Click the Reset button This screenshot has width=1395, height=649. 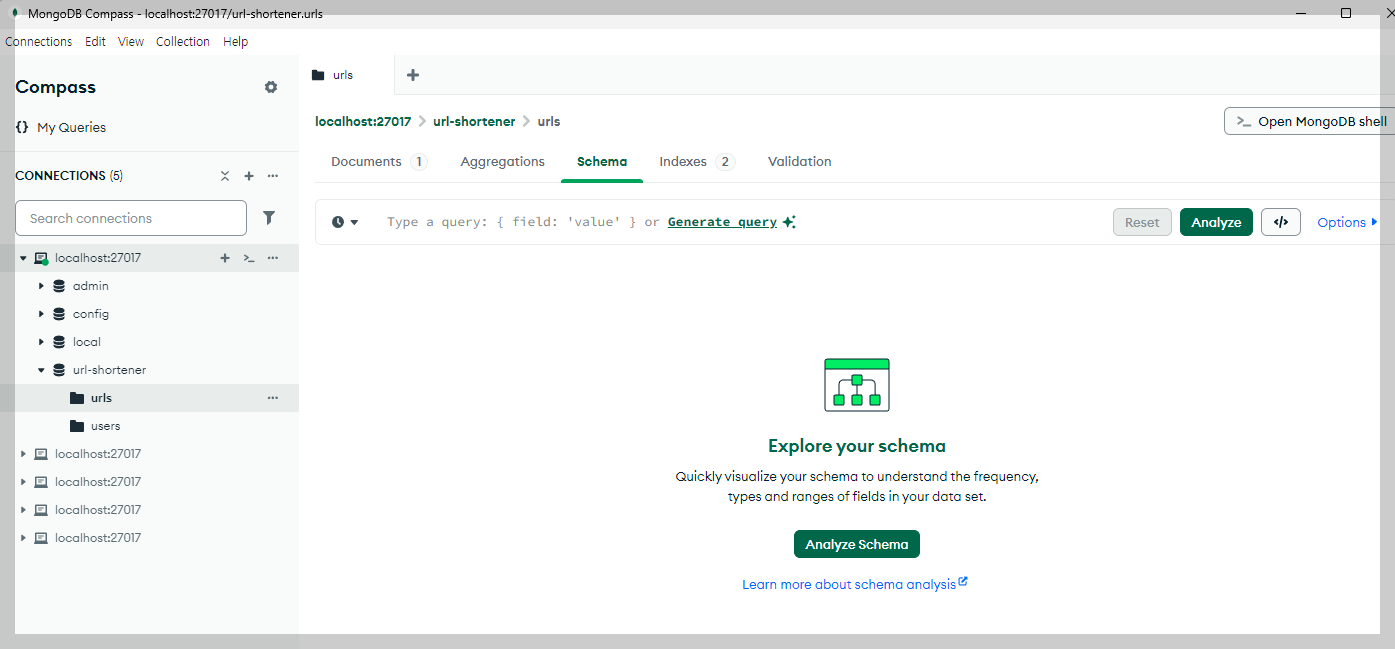pos(1142,222)
